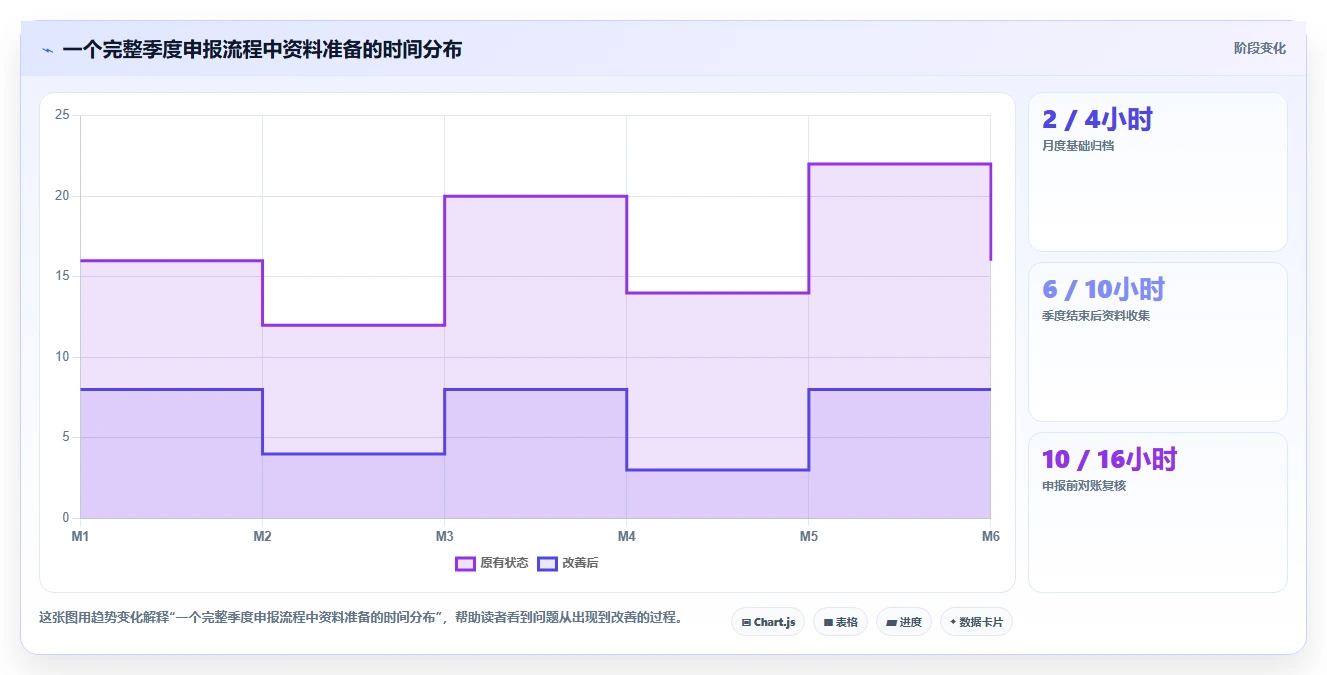Click the purple 原有状态 legend swatch
This screenshot has height=675, width=1327.
[465, 564]
